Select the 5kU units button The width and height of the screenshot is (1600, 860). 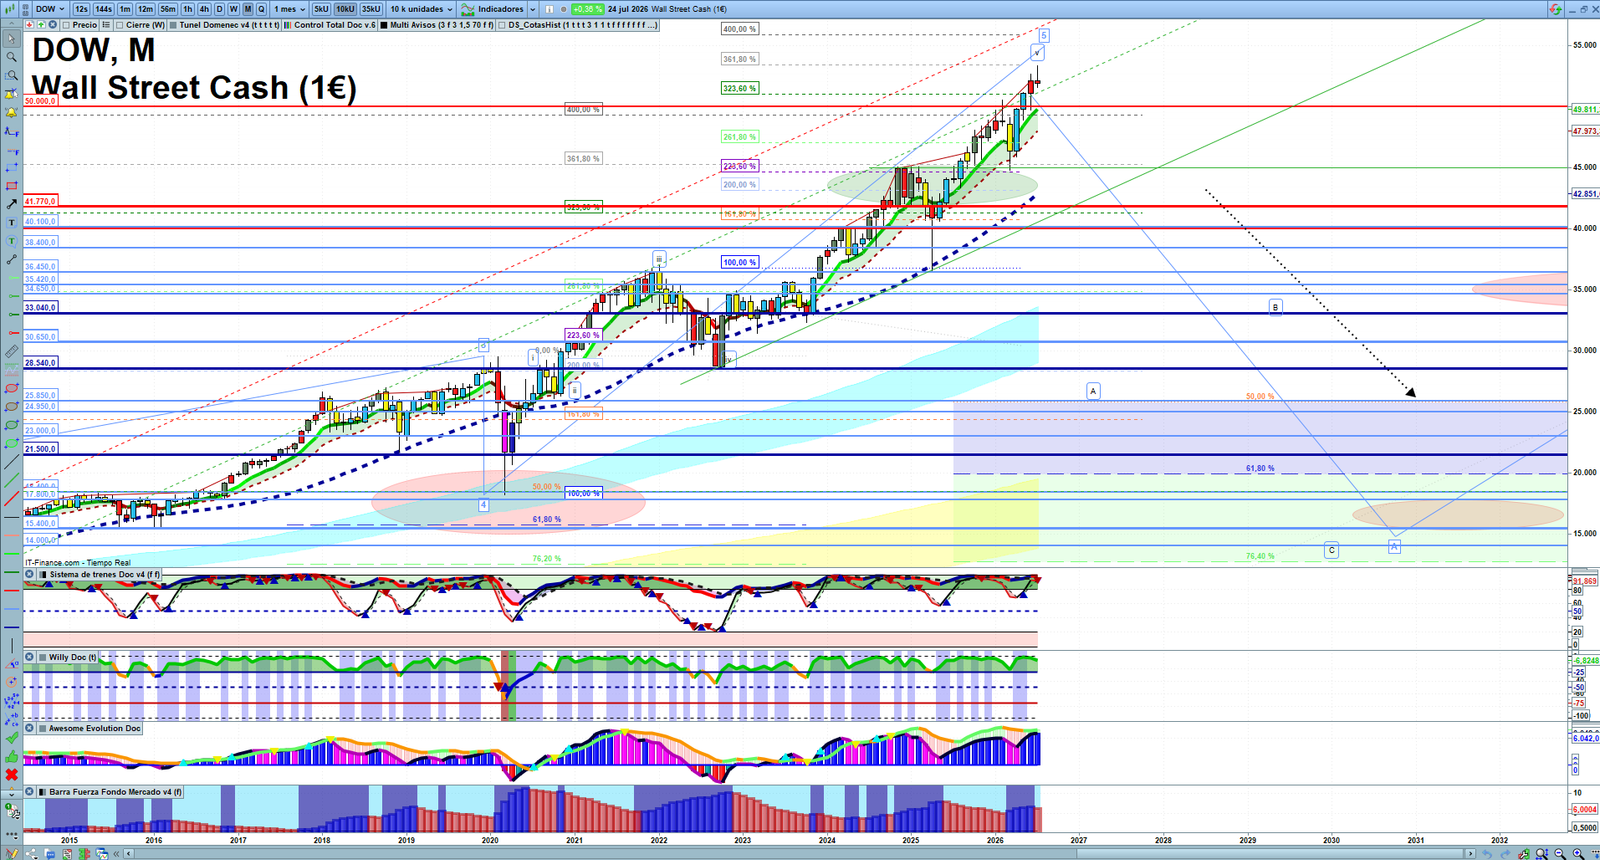321,9
